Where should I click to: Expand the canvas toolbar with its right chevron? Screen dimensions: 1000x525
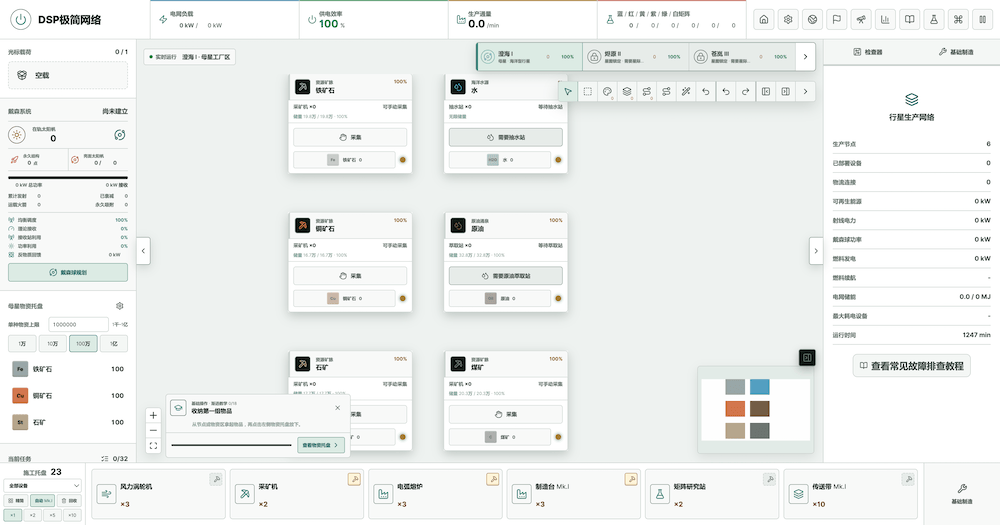[x=805, y=92]
